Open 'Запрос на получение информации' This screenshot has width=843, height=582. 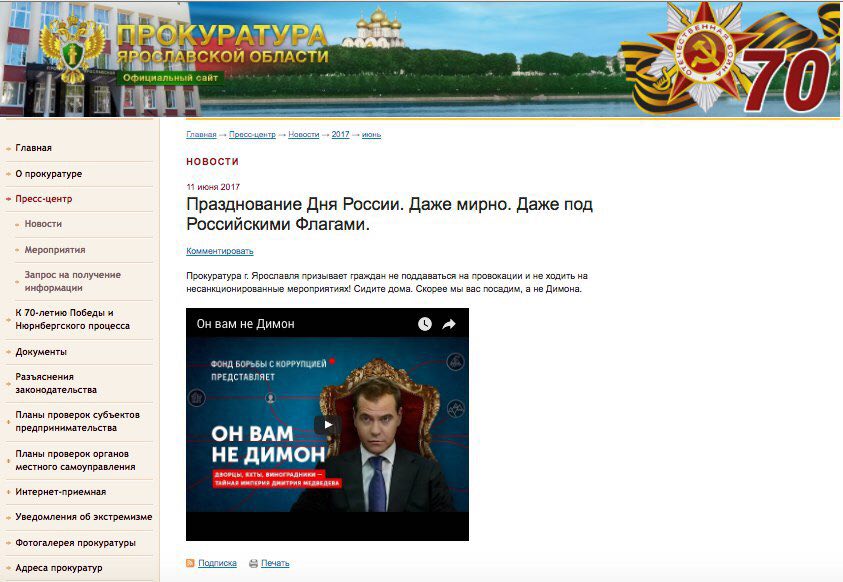pyautogui.click(x=73, y=281)
